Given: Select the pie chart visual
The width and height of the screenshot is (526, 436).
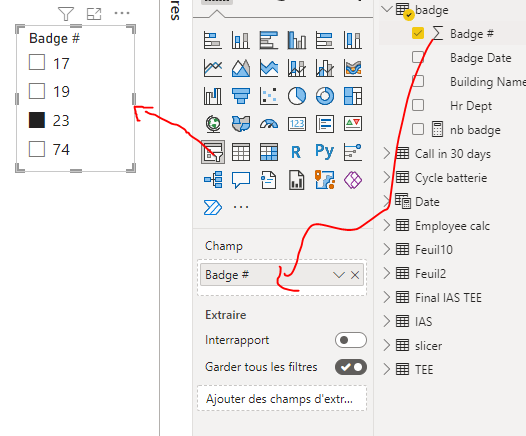Looking at the screenshot, I should [297, 96].
